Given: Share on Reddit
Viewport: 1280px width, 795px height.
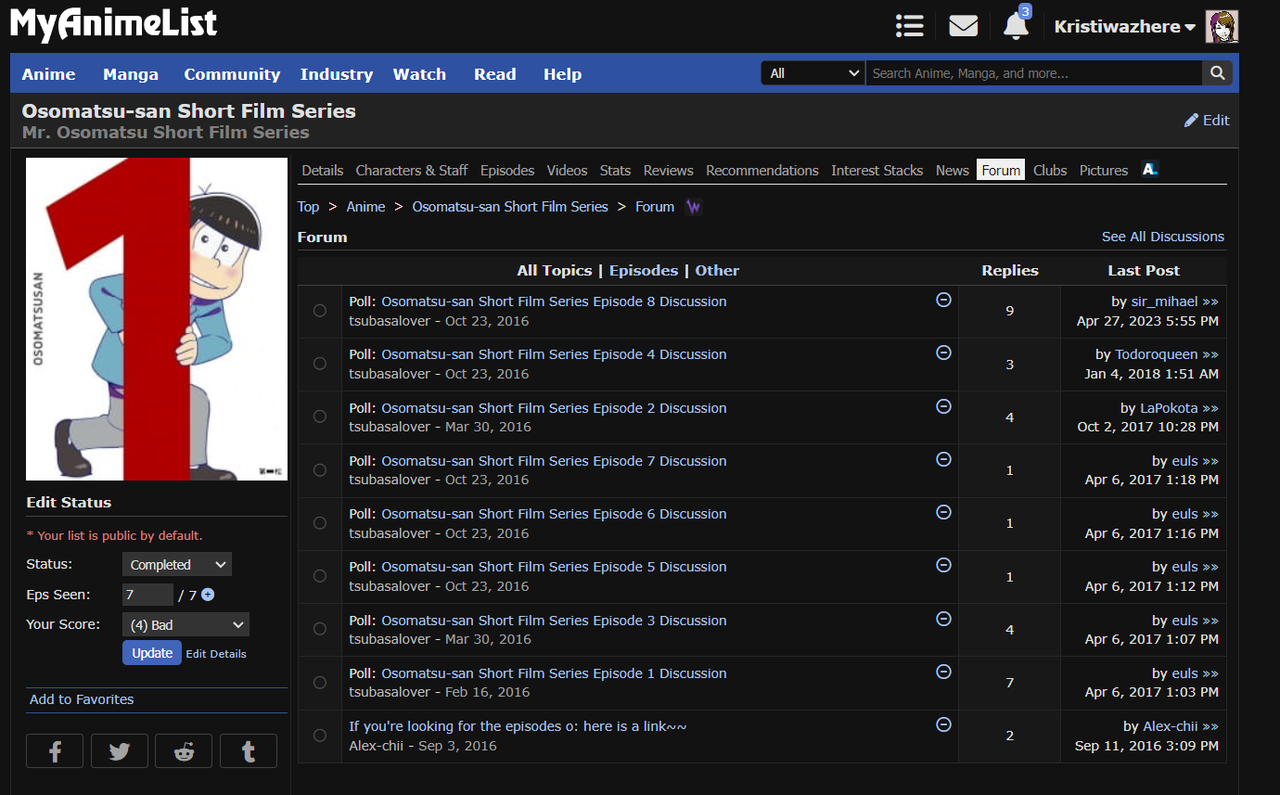Looking at the screenshot, I should 184,751.
